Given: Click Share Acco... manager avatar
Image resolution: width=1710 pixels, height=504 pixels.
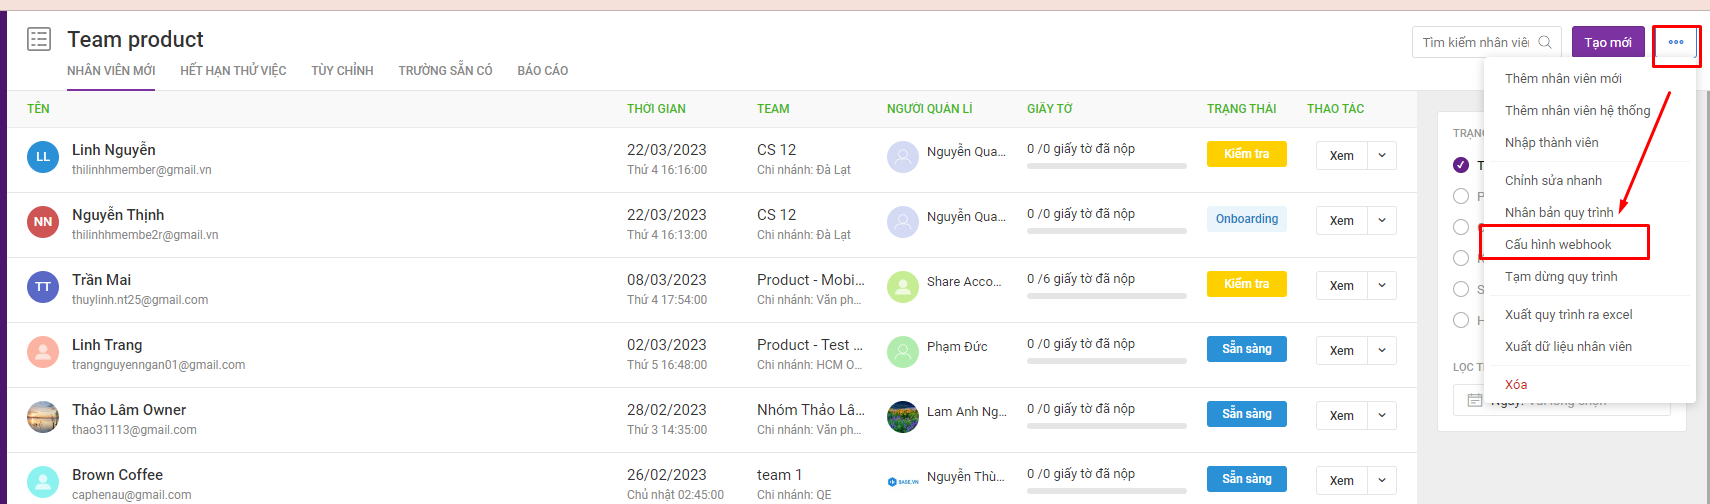Looking at the screenshot, I should [903, 287].
